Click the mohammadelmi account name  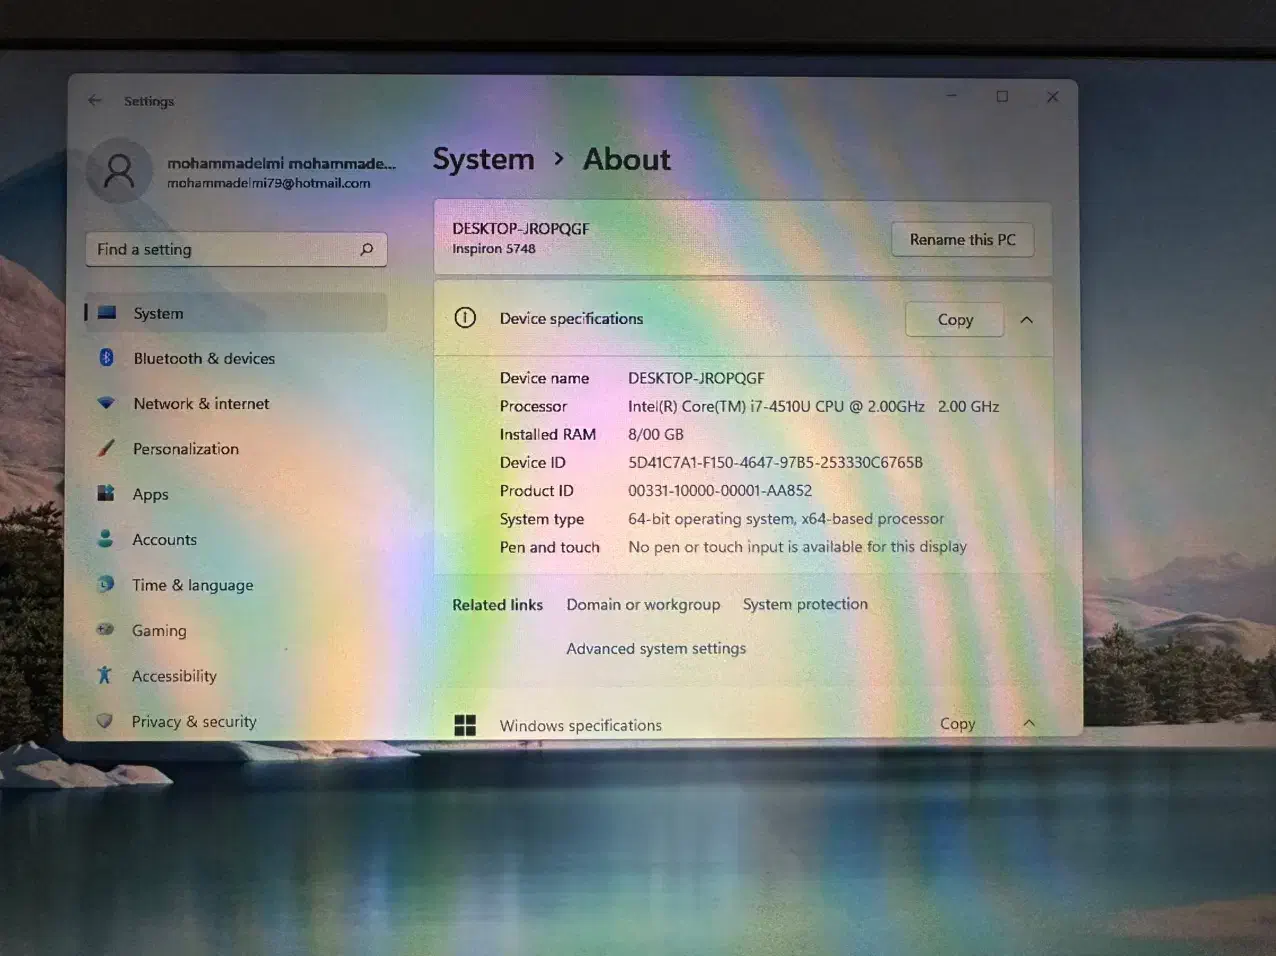(281, 163)
